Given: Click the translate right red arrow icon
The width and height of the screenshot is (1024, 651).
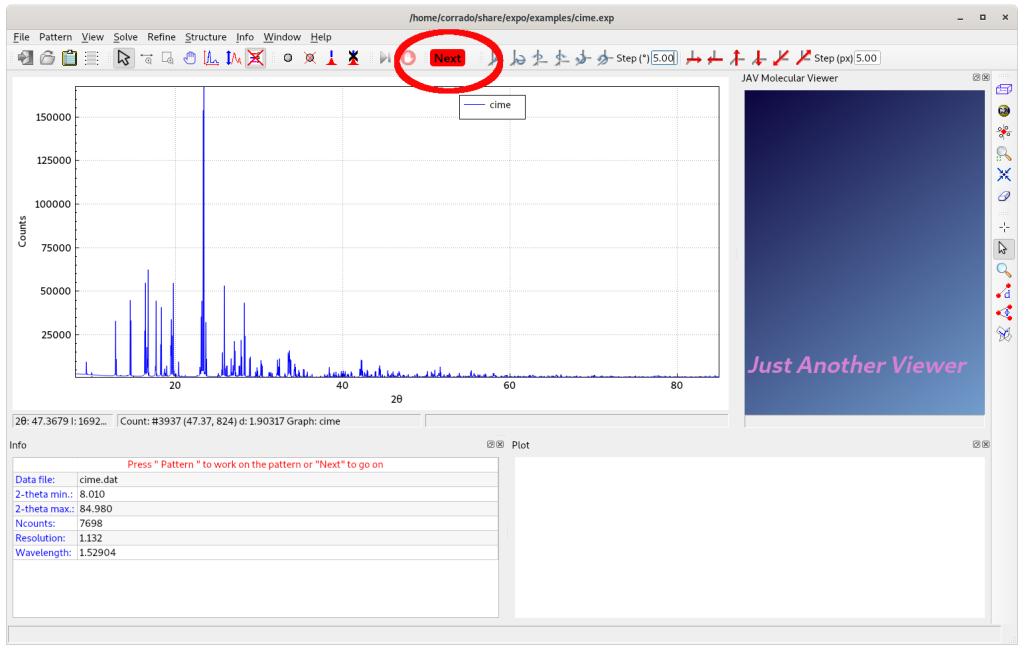Looking at the screenshot, I should (x=694, y=58).
